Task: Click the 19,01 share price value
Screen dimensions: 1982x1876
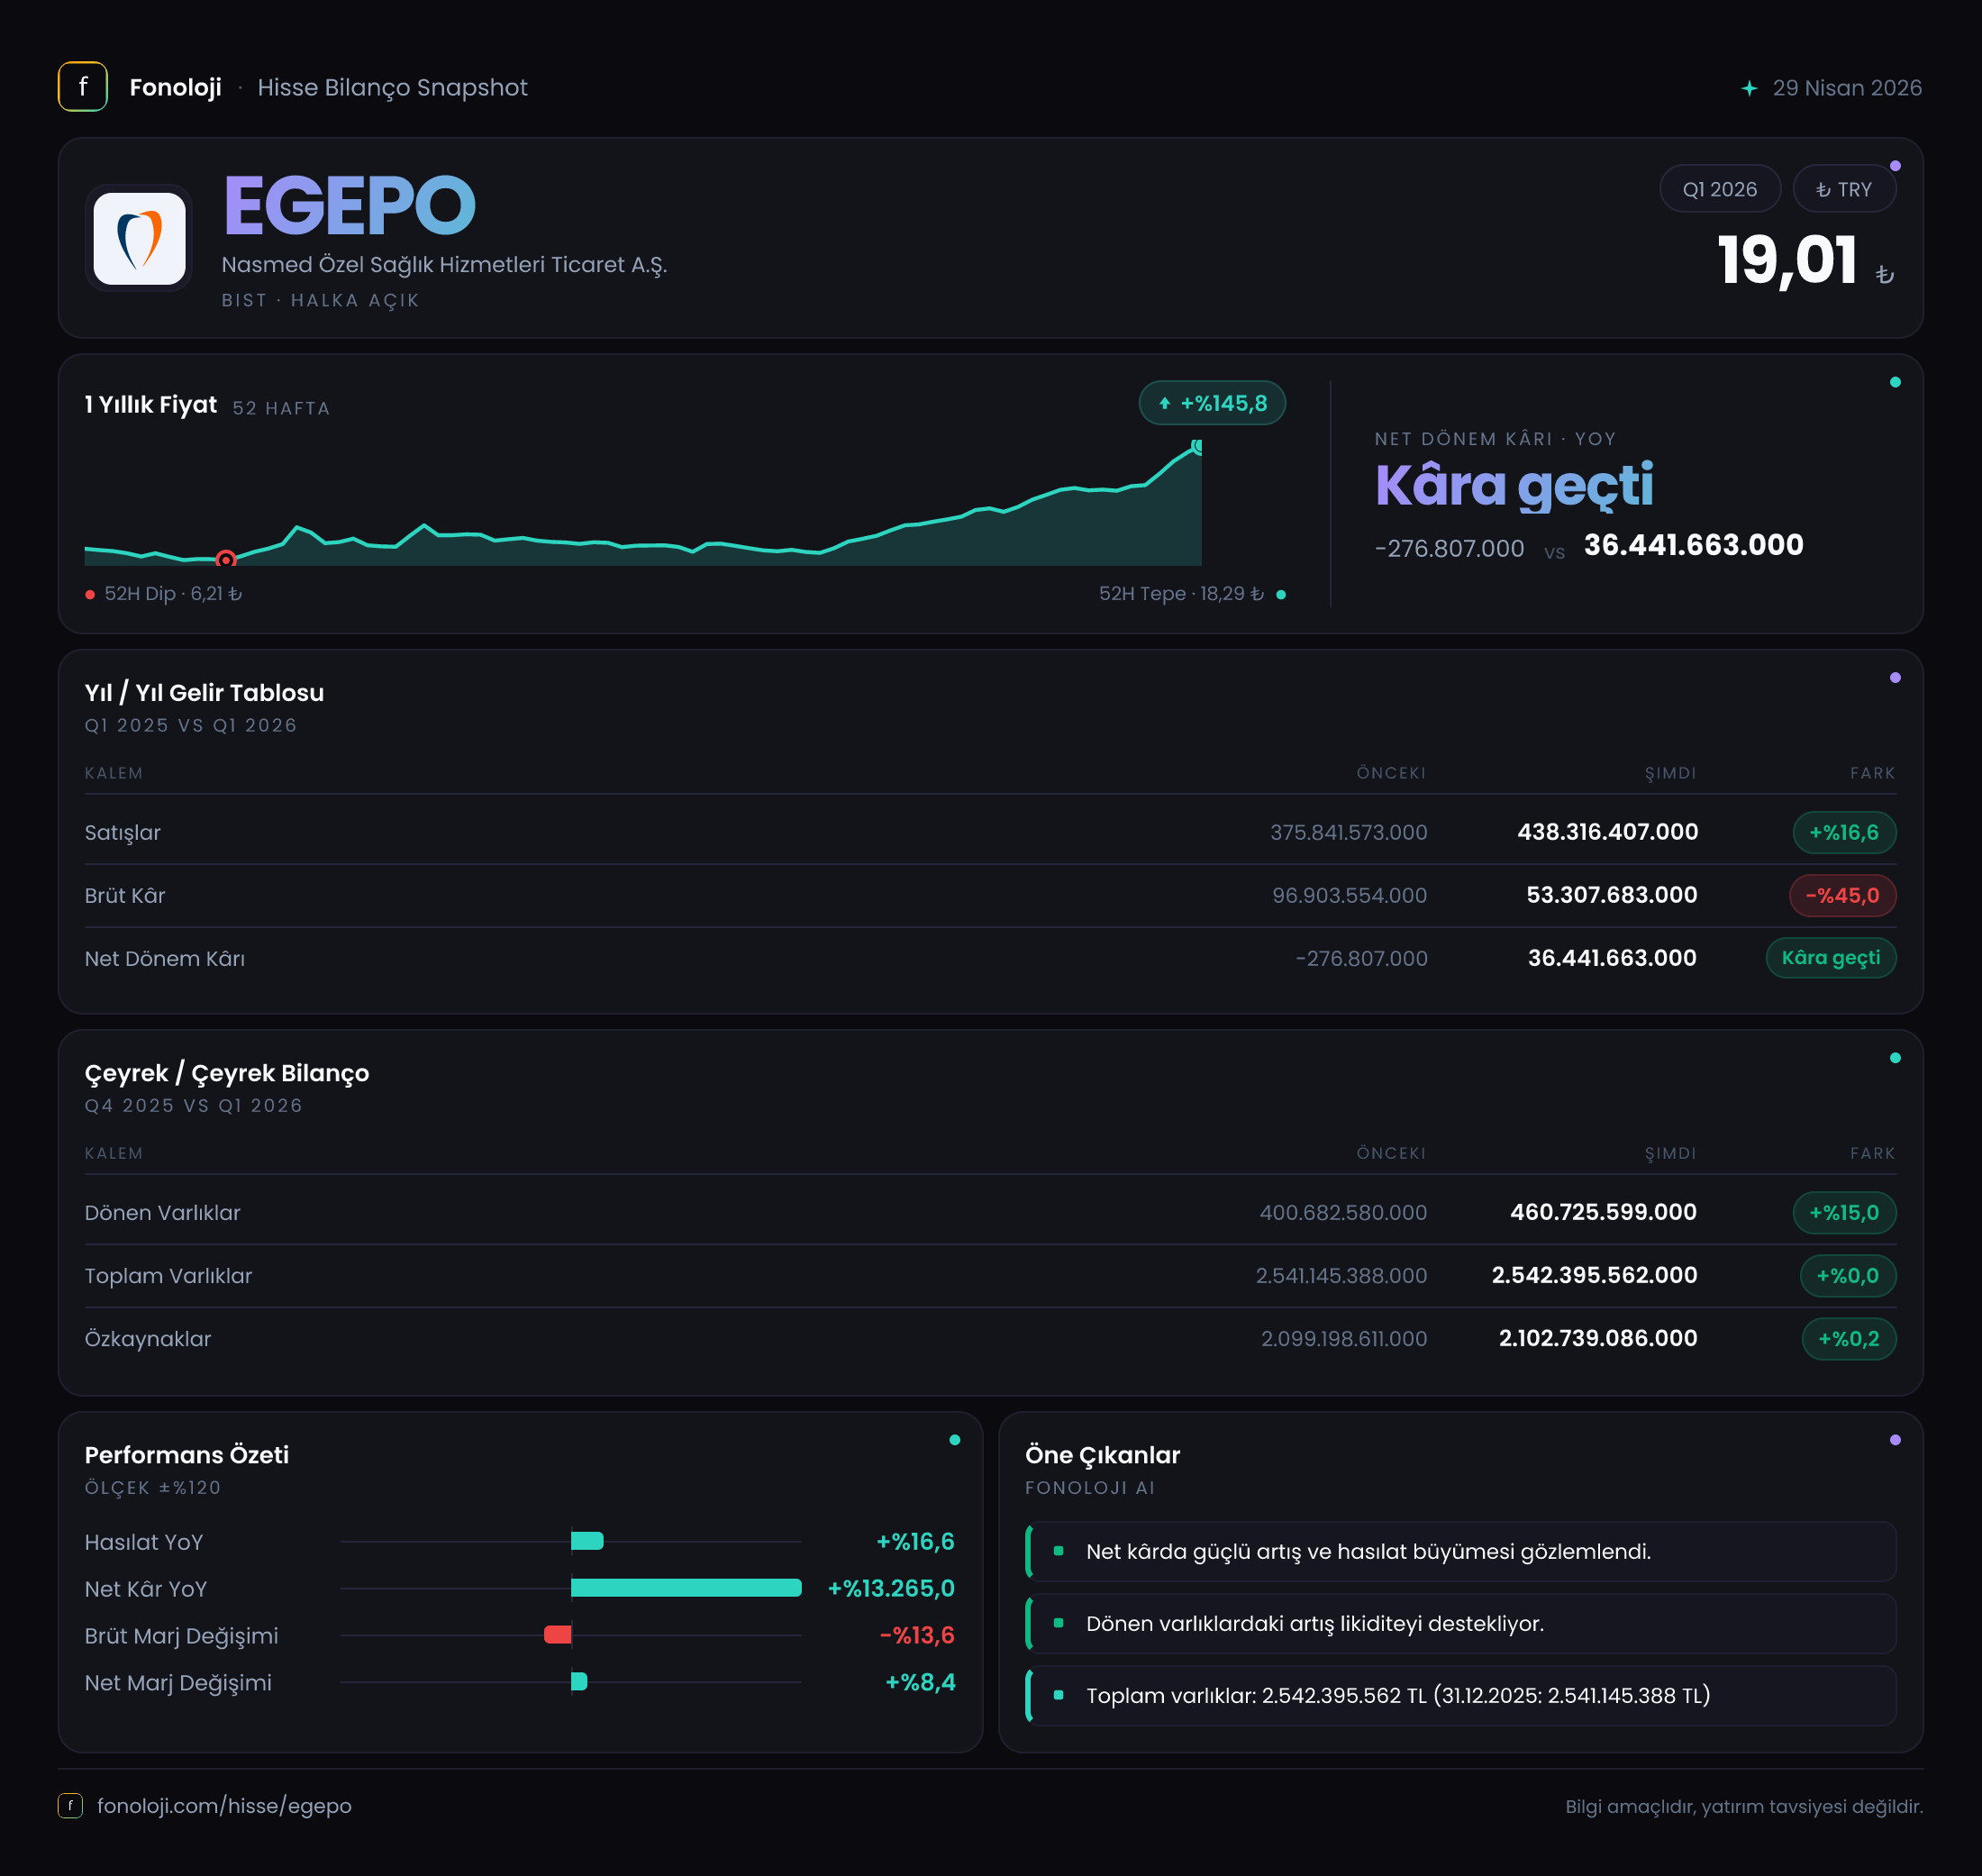Action: [1787, 260]
